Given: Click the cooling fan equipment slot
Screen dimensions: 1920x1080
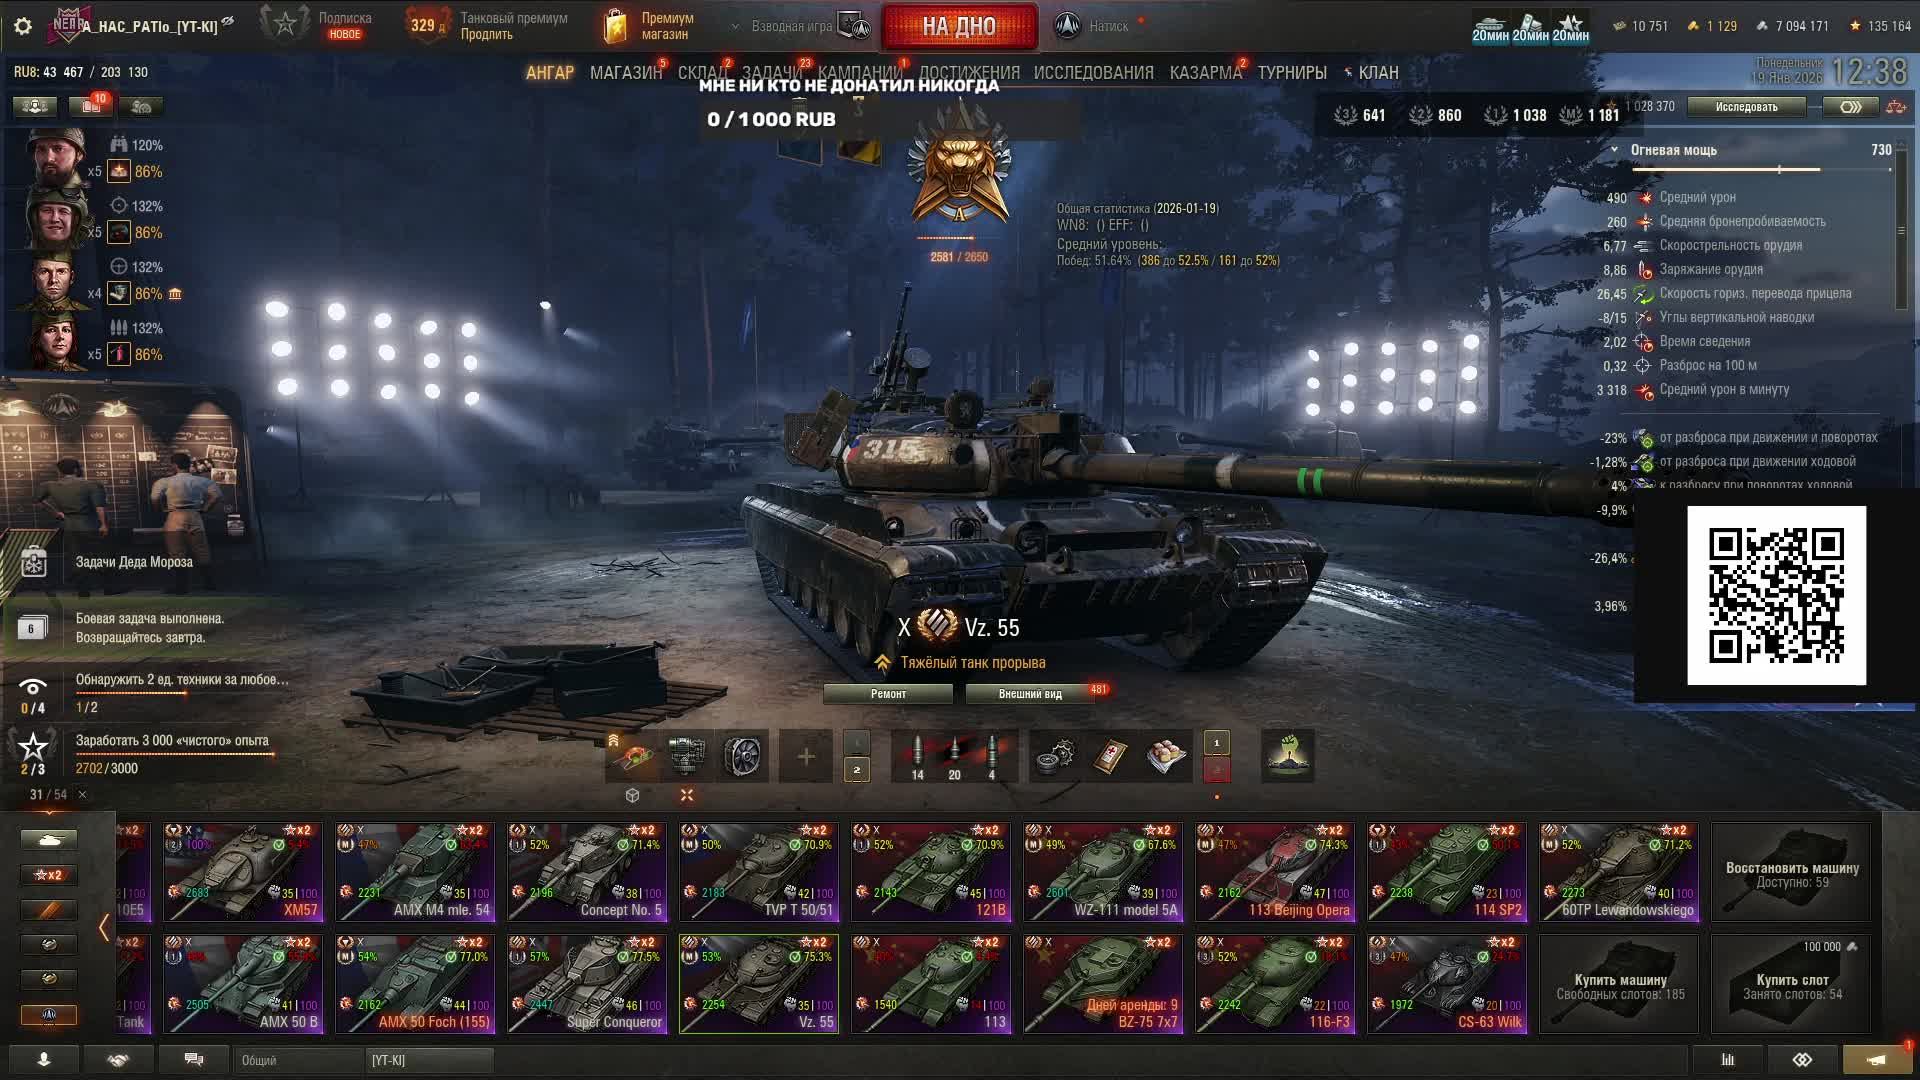Looking at the screenshot, I should pyautogui.click(x=743, y=756).
